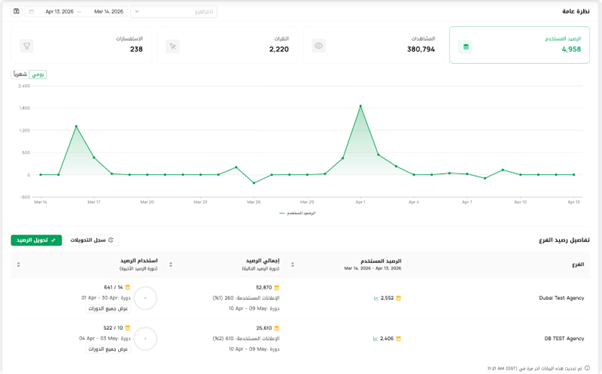Select the النقرات 2,220 metric card
Viewport: 602px width, 374px height.
pos(227,45)
